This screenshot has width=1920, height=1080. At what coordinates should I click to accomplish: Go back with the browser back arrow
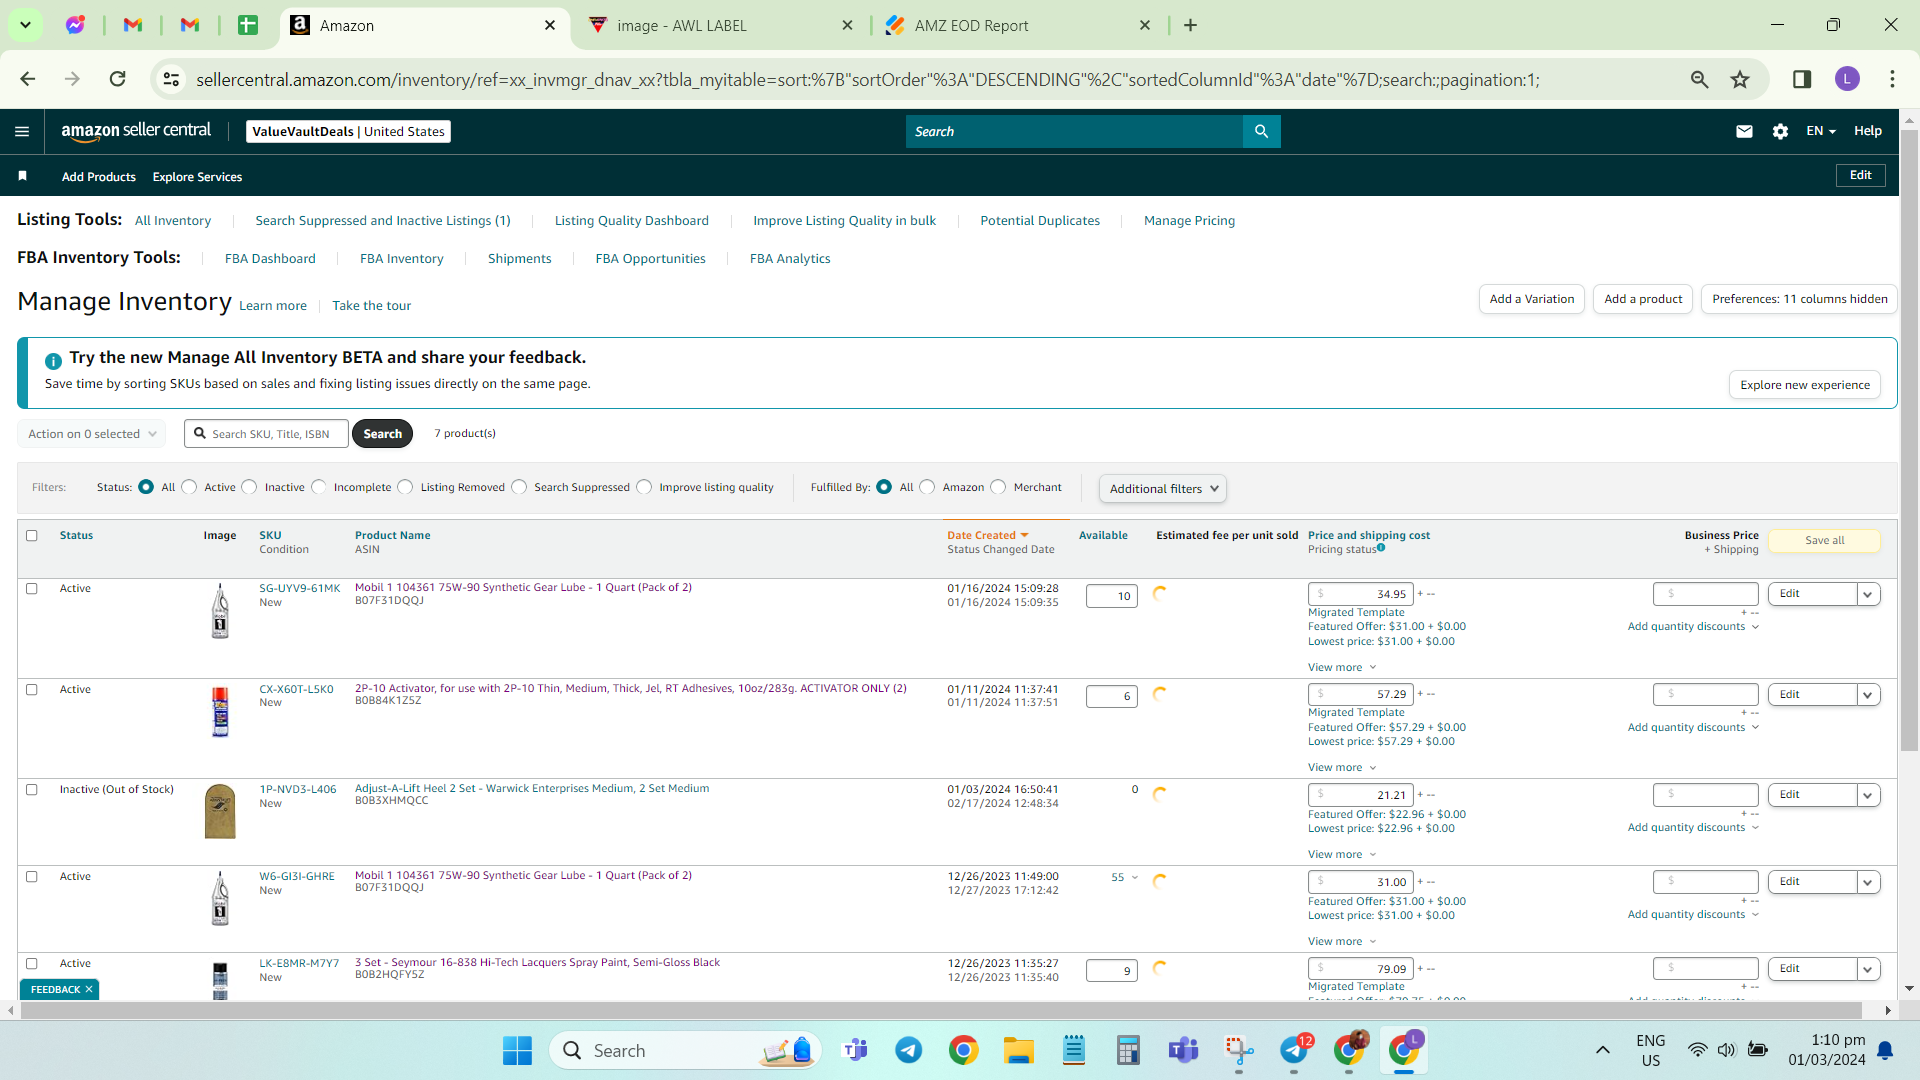[x=28, y=79]
